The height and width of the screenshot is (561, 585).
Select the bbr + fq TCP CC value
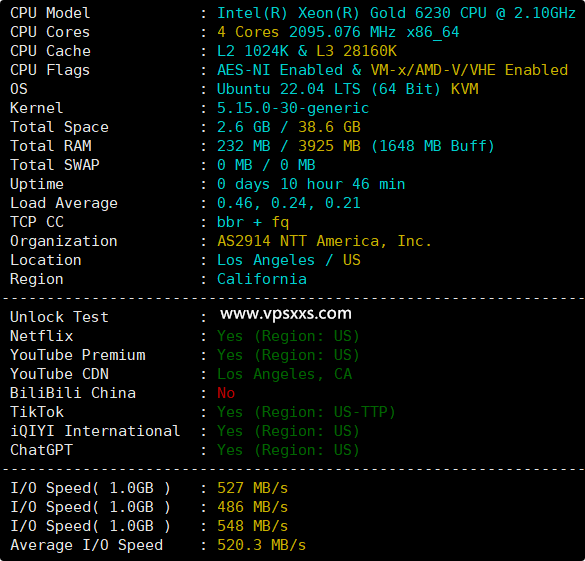(253, 222)
